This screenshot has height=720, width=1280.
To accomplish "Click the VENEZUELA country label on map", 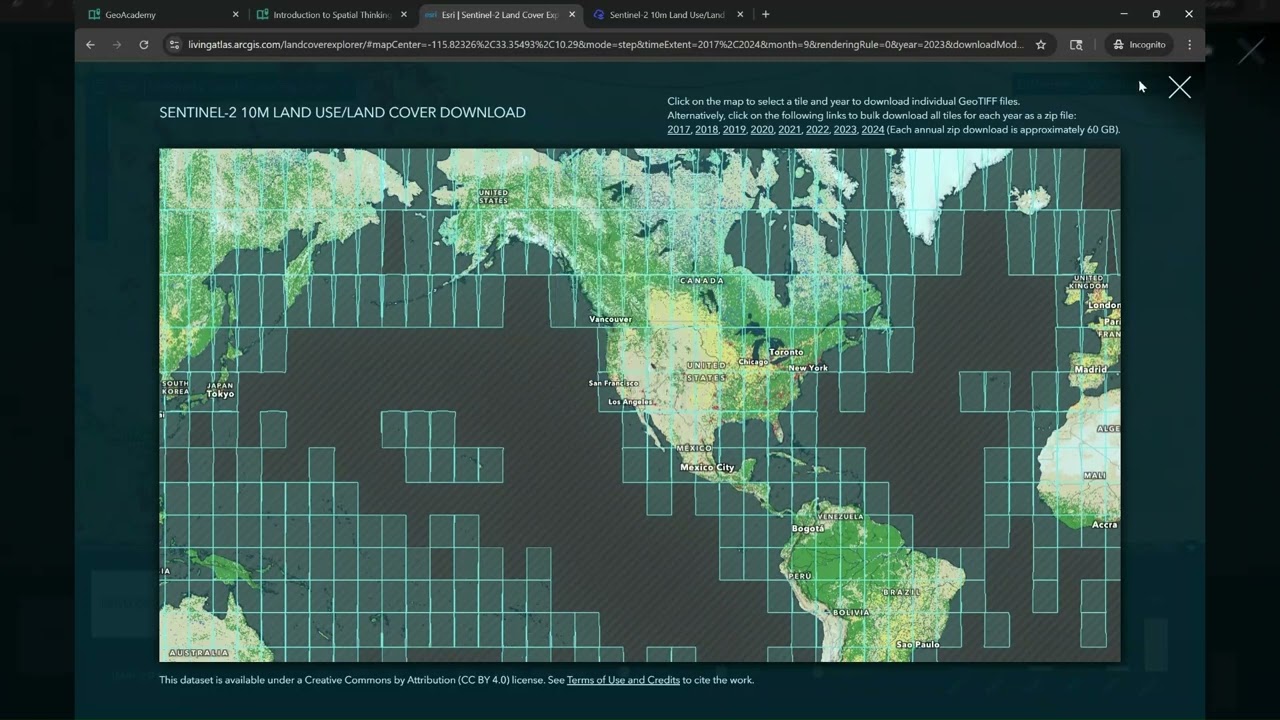I will tap(840, 517).
